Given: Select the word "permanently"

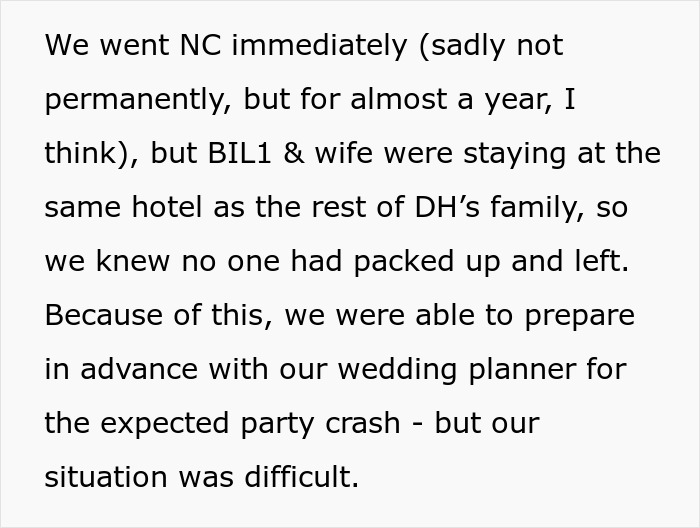Looking at the screenshot, I should click(133, 100).
